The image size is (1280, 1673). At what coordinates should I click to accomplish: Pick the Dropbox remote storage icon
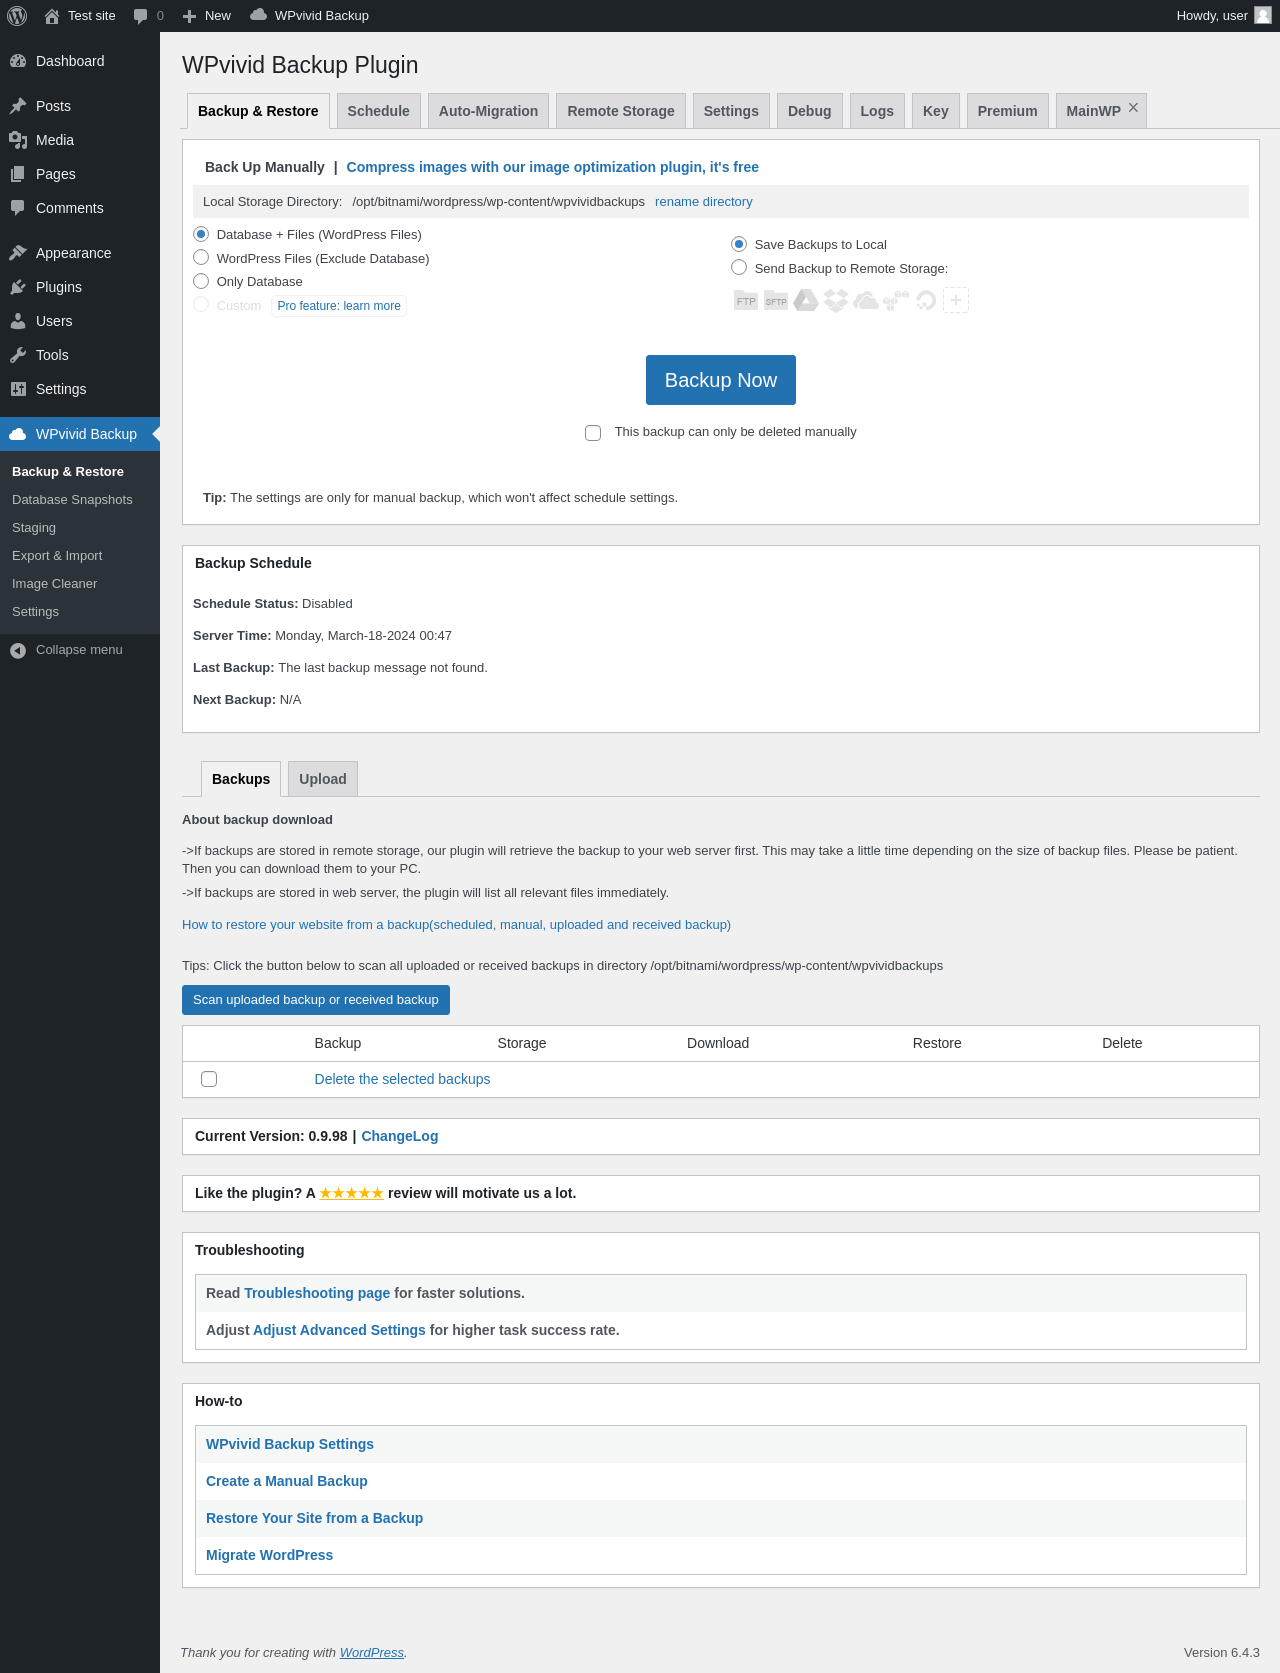(836, 300)
